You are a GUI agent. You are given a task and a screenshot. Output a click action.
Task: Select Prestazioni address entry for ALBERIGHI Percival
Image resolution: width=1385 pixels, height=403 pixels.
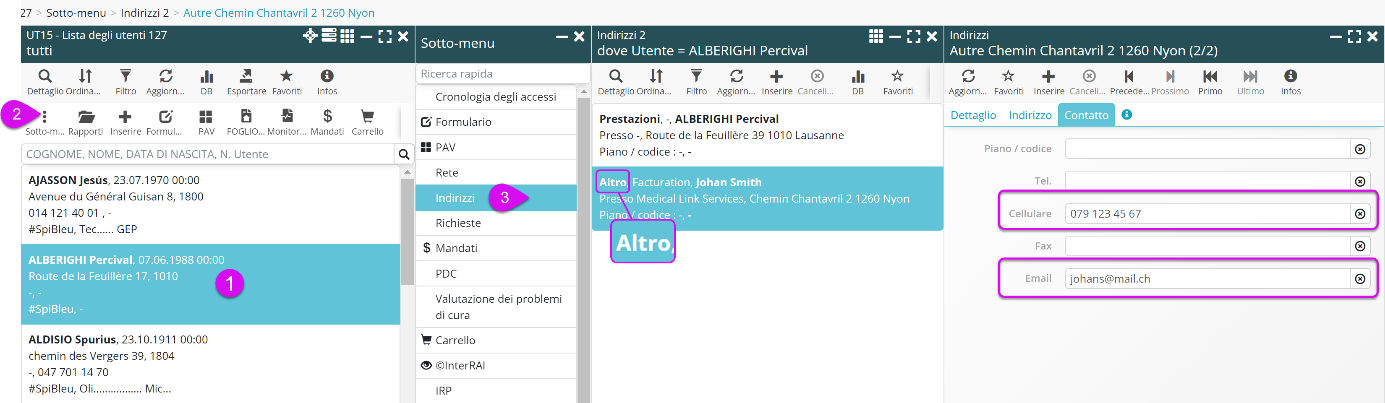(766, 134)
